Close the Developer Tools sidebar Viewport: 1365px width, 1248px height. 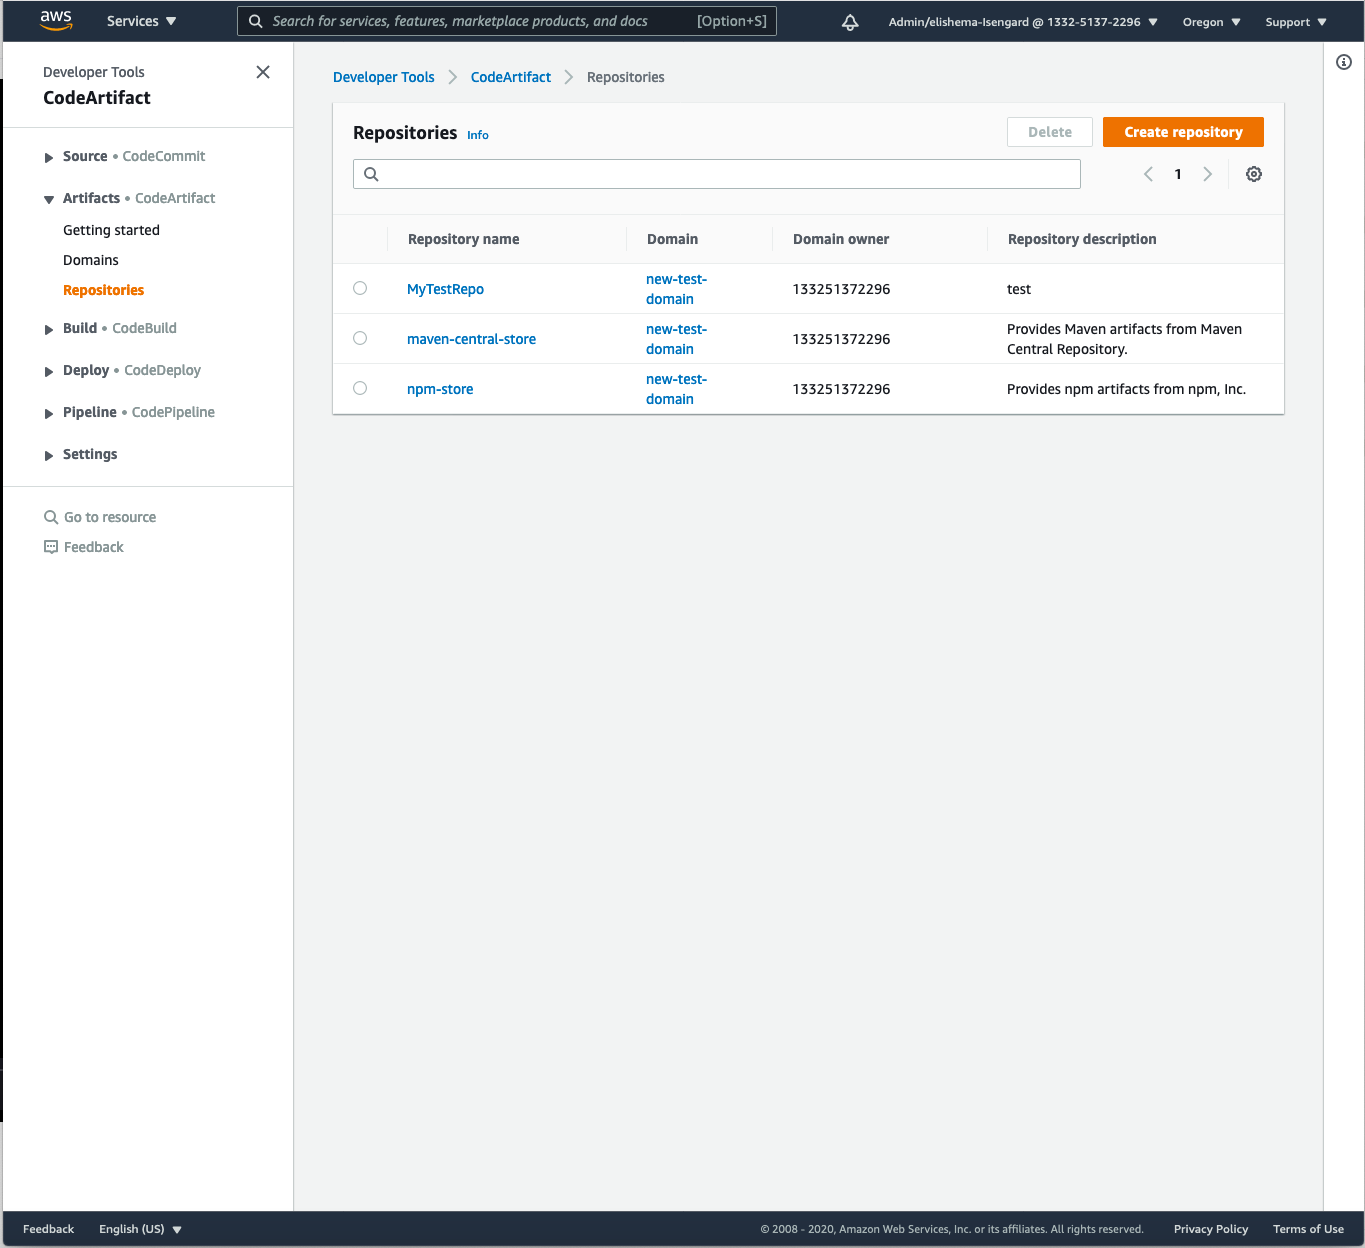pyautogui.click(x=263, y=72)
